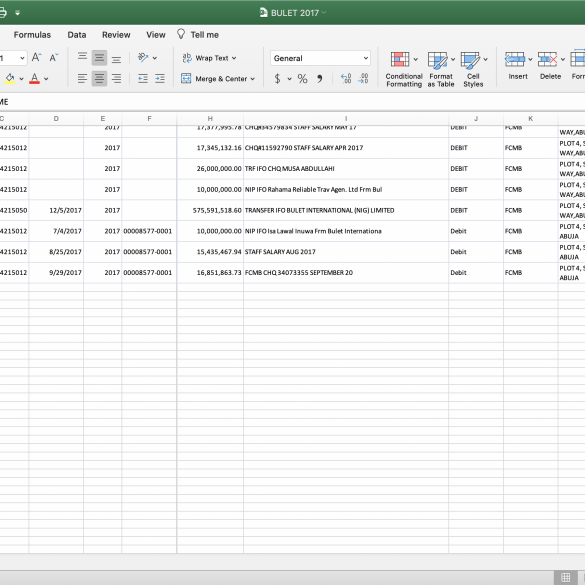Click cell TRF IFO CHQ MUSA ABDULLAHI
The image size is (585, 585).
pyautogui.click(x=346, y=169)
